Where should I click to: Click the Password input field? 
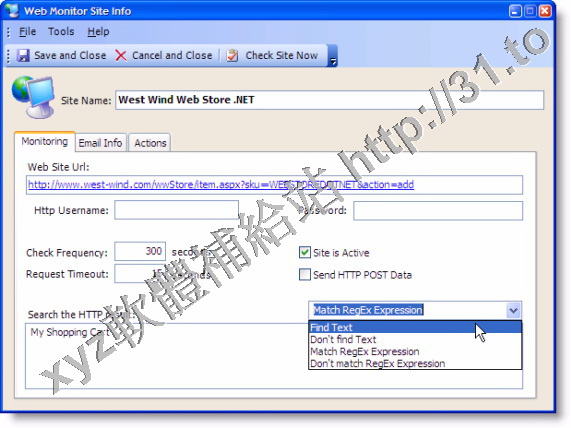pyautogui.click(x=438, y=211)
